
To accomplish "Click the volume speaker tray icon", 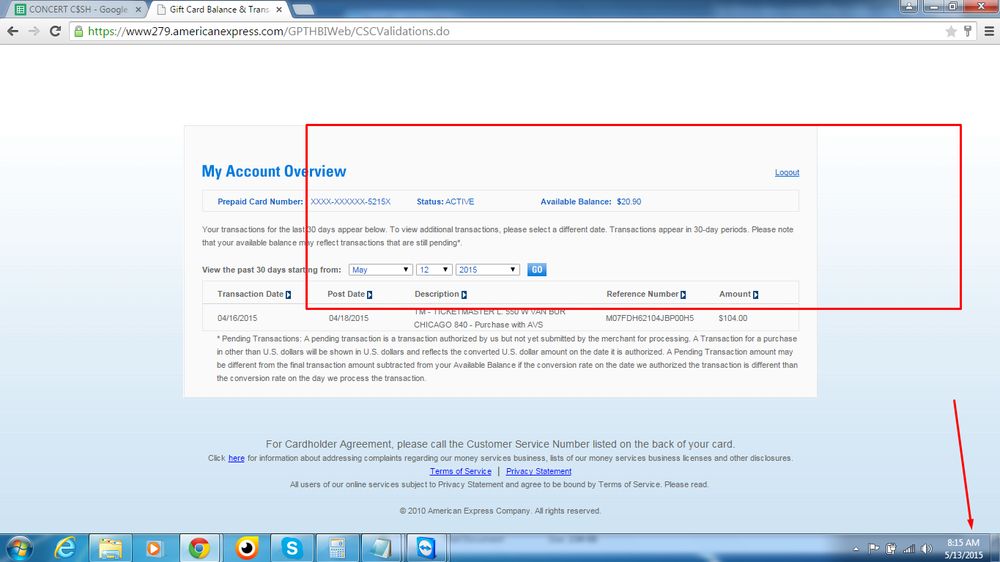I will pyautogui.click(x=927, y=549).
